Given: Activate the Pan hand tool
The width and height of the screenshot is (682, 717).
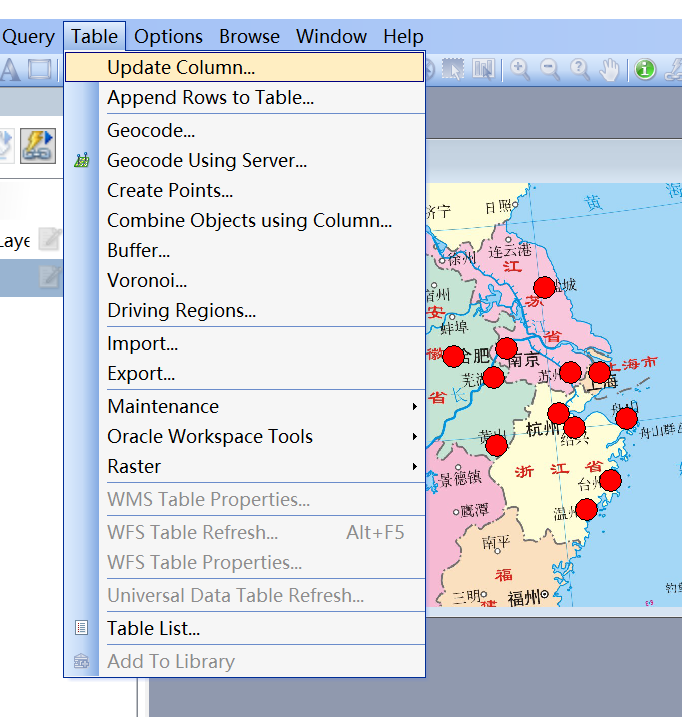Looking at the screenshot, I should point(609,69).
